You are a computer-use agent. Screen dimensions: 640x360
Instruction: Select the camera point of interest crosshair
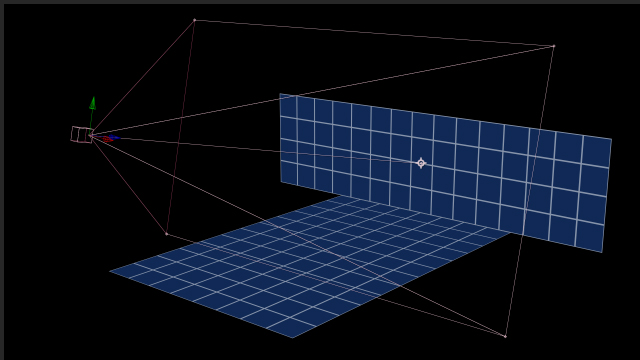pos(421,163)
